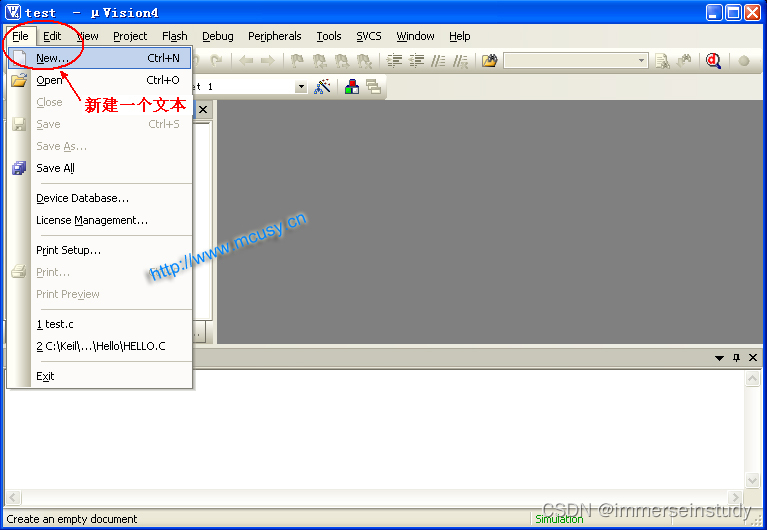This screenshot has width=767, height=530.
Task: Reopen recent file 1 test.c
Action: [100, 324]
